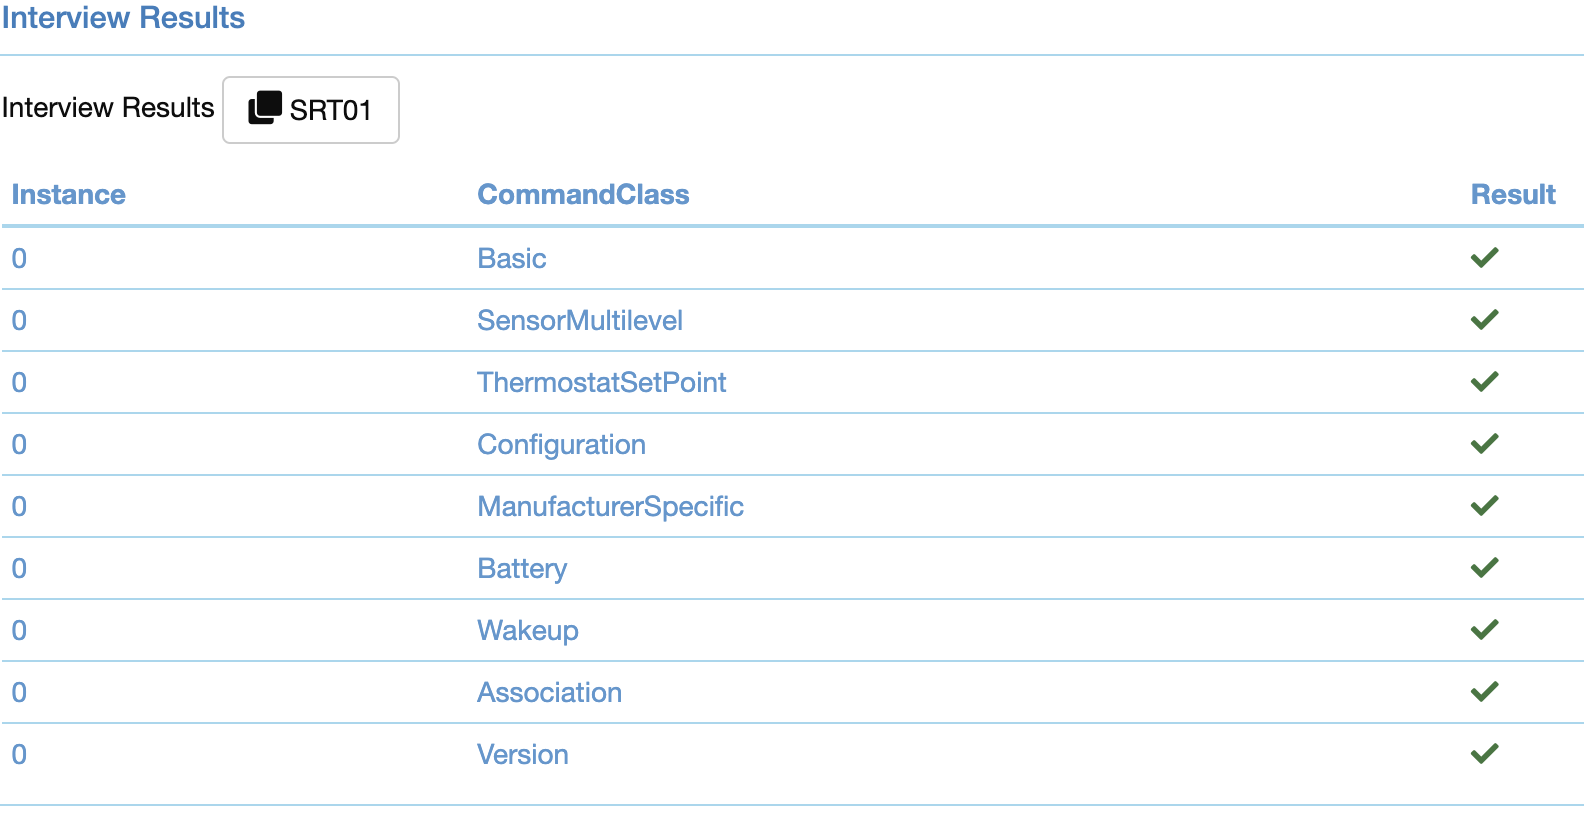Click instance 0 in the Basic row
Screen dimensions: 1584x832
18,258
